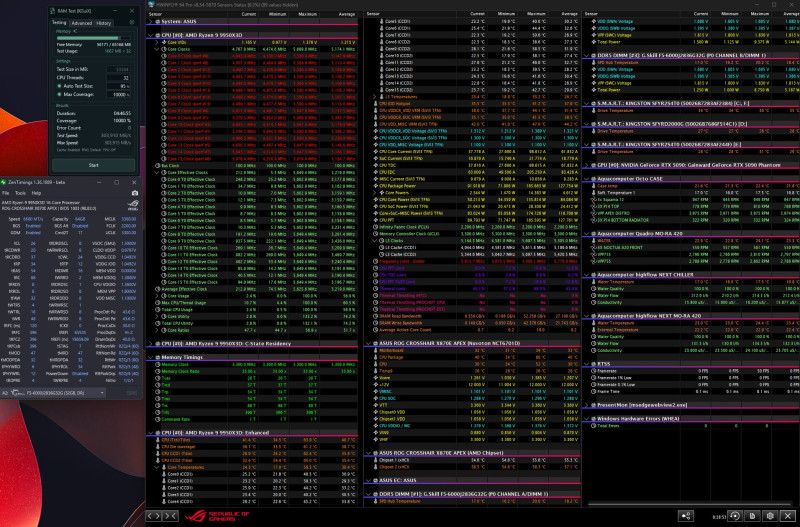
Task: Click the Average column header in left HWiNFO pane
Action: pos(347,14)
